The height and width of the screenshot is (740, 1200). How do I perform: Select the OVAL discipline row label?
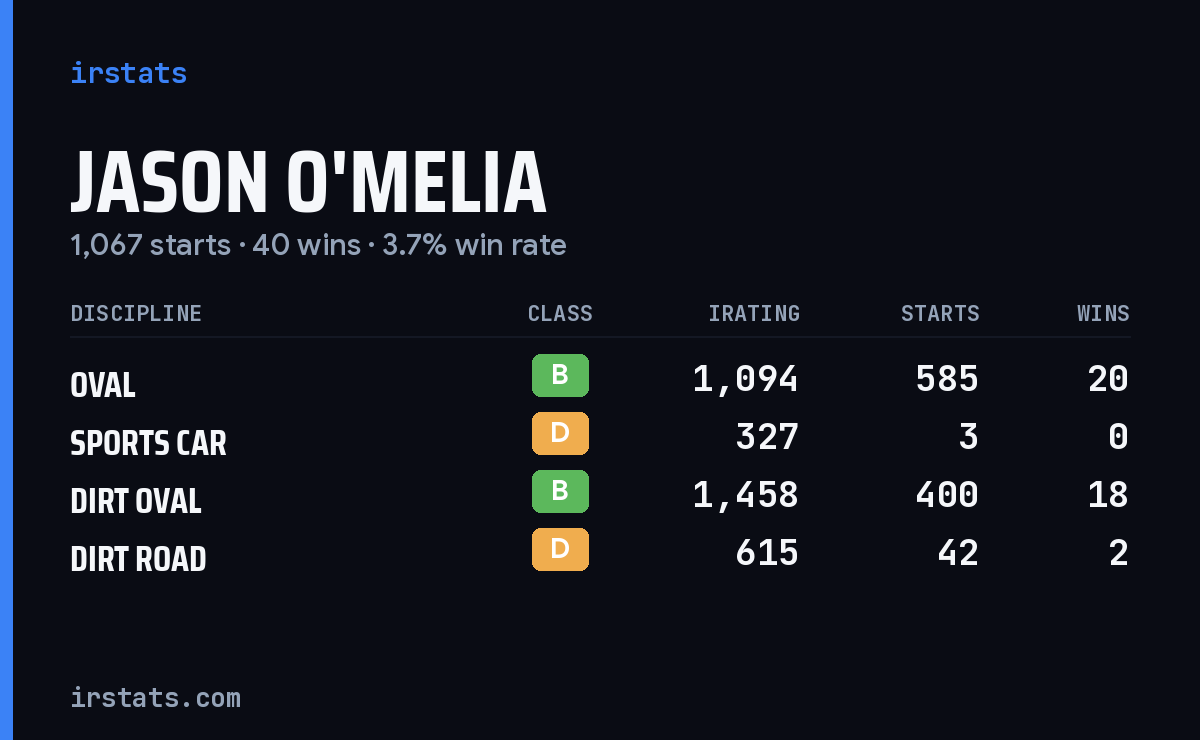(x=103, y=385)
